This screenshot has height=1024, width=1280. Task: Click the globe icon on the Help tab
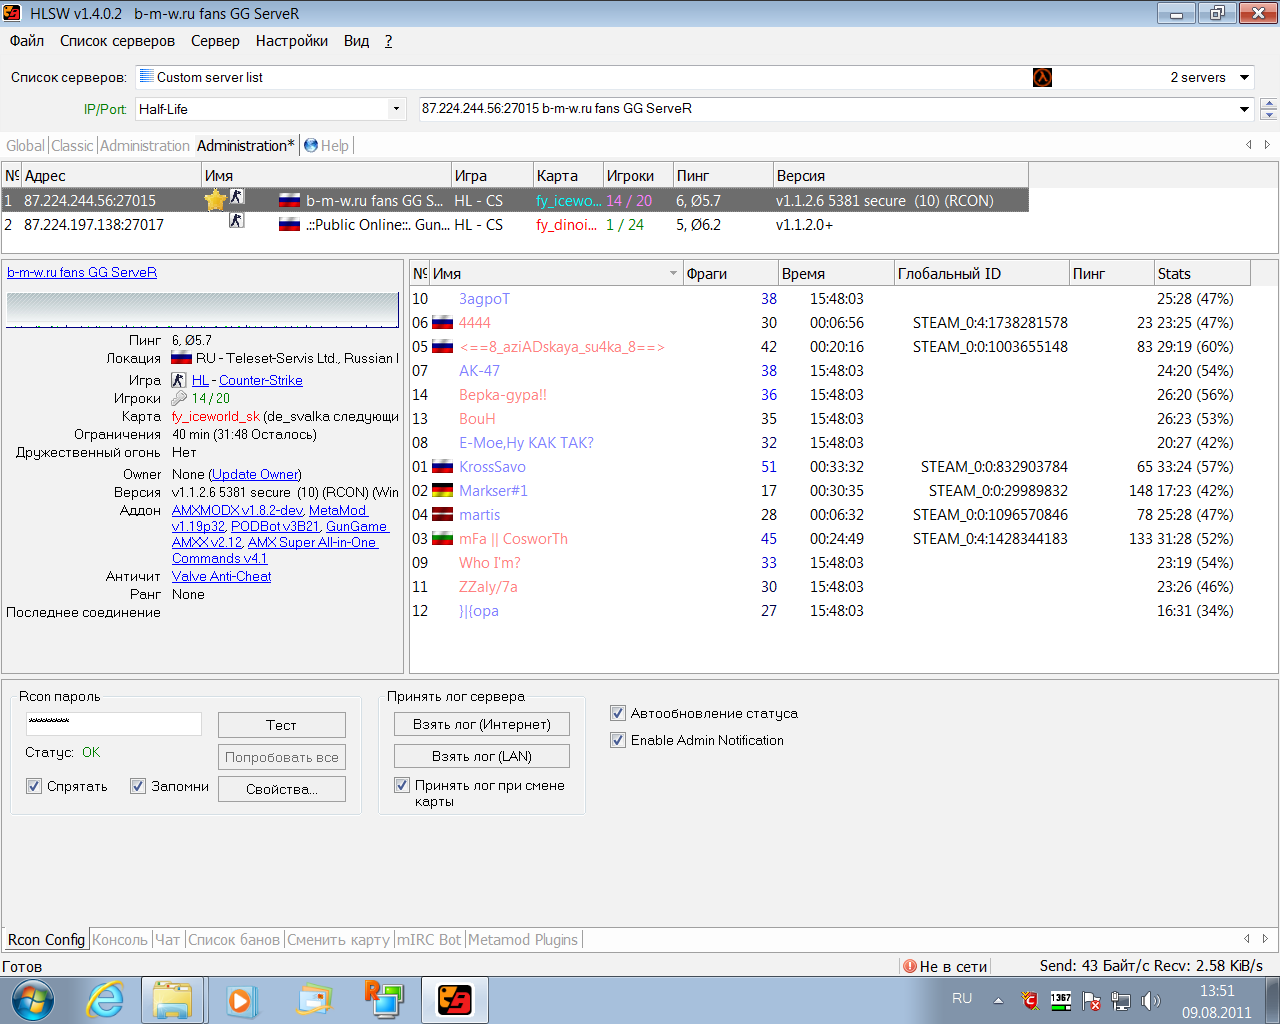click(x=311, y=145)
